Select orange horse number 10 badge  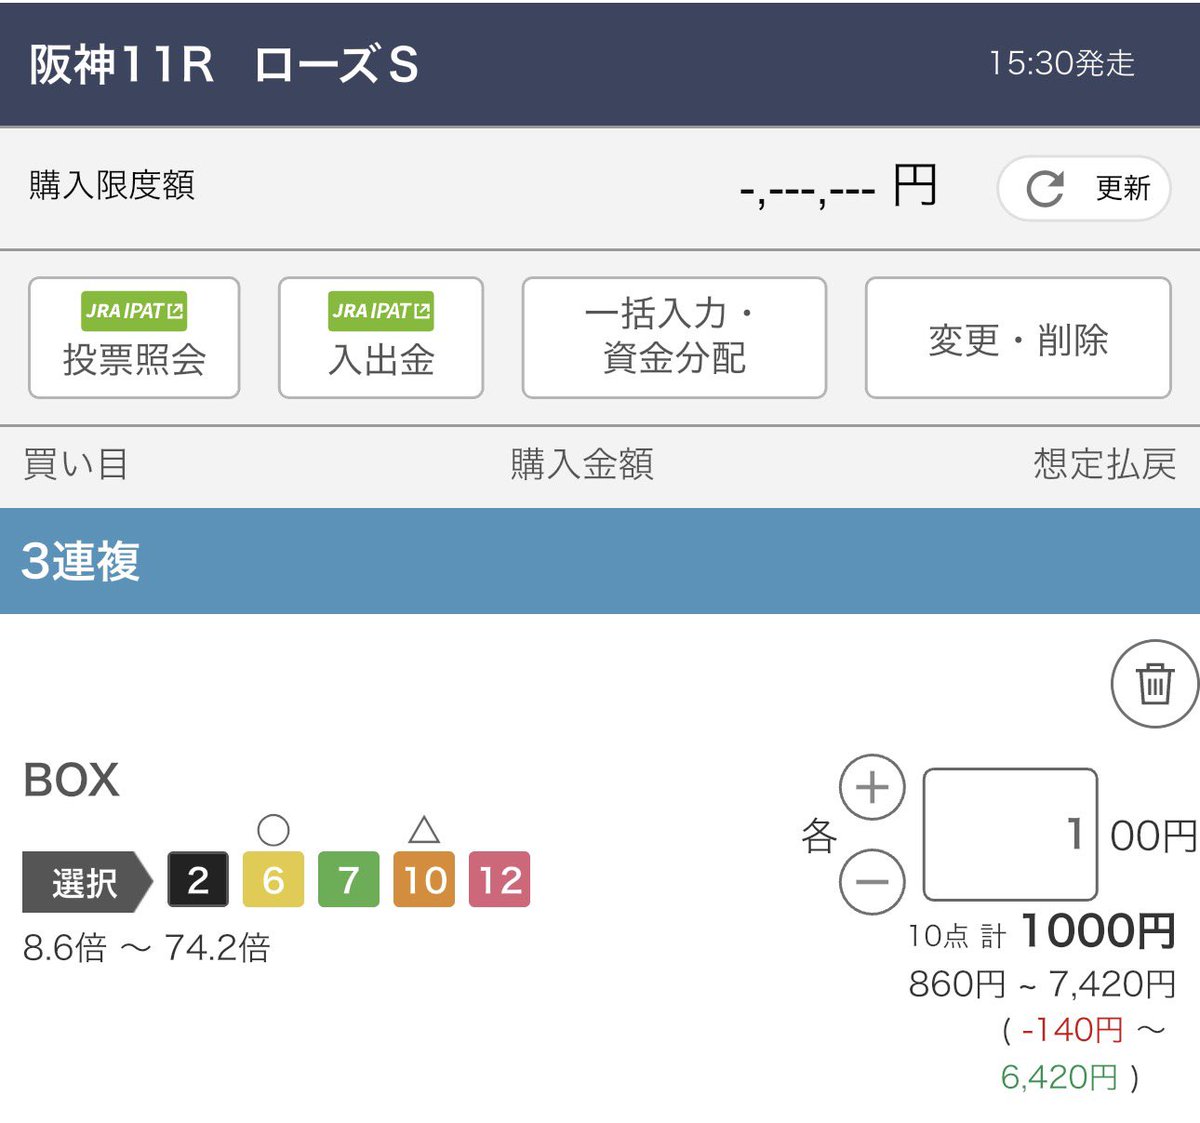tap(424, 880)
